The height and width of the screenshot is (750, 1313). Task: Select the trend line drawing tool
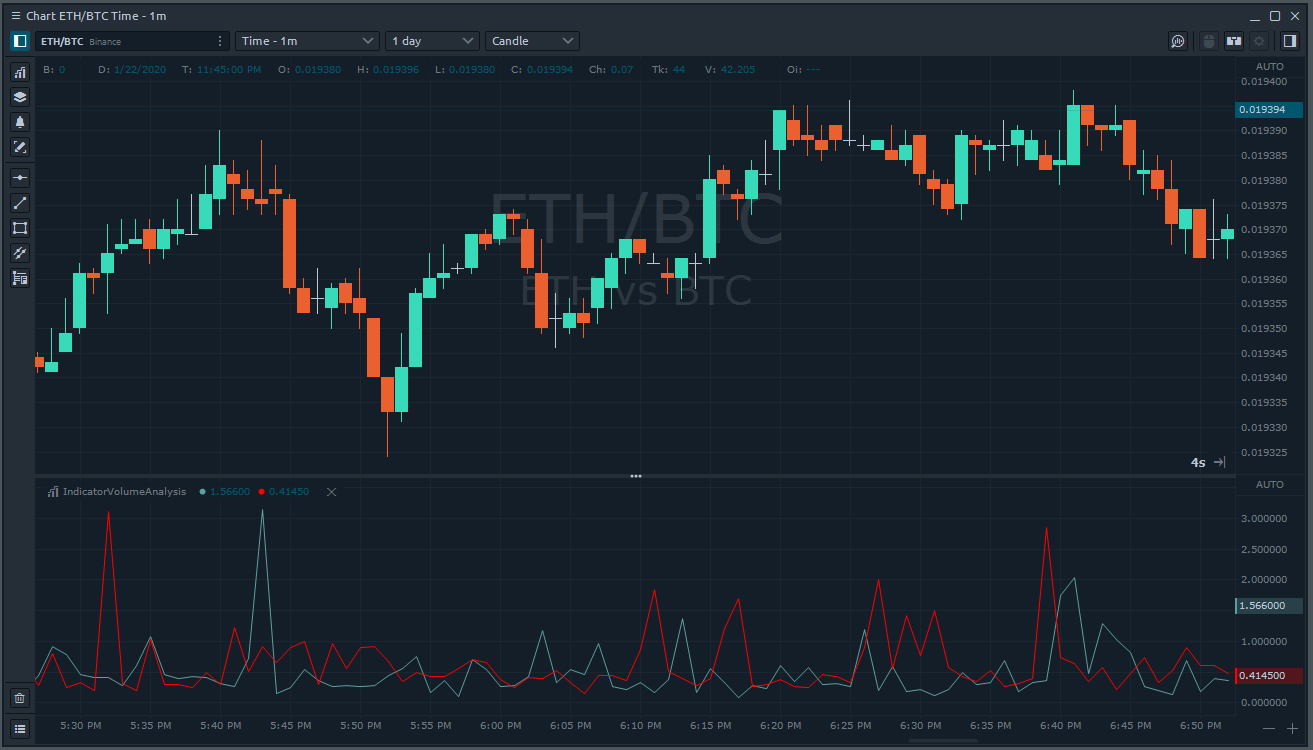19,203
